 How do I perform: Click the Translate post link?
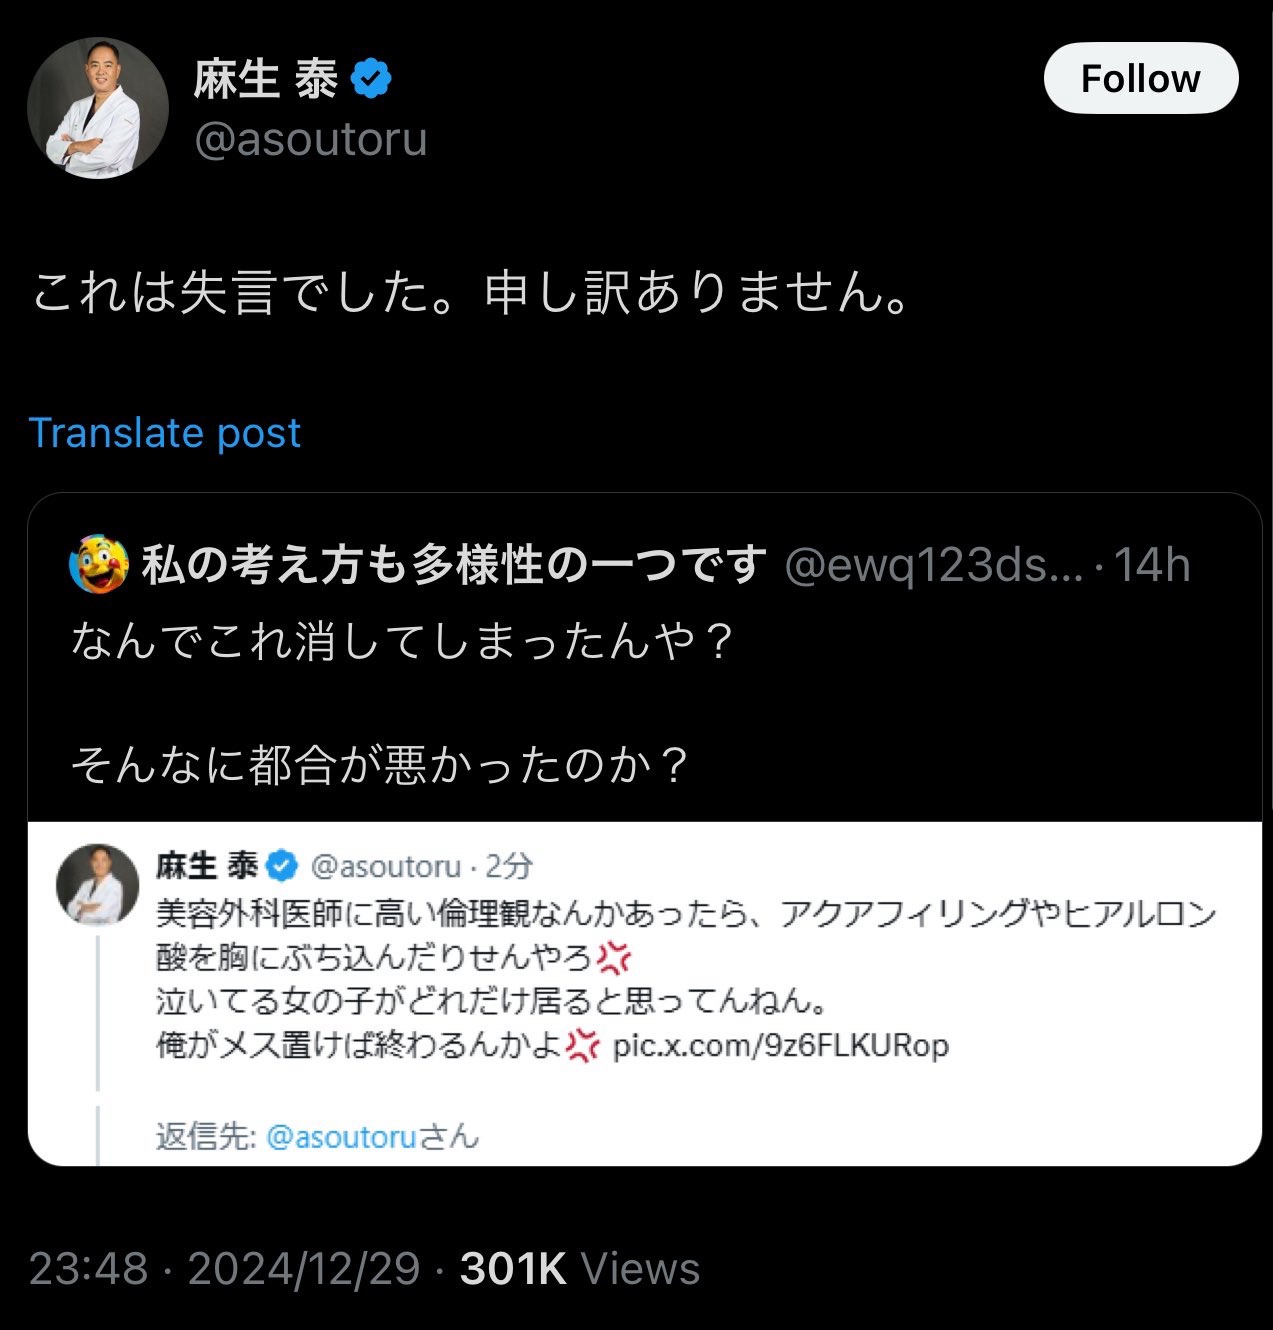coord(165,433)
